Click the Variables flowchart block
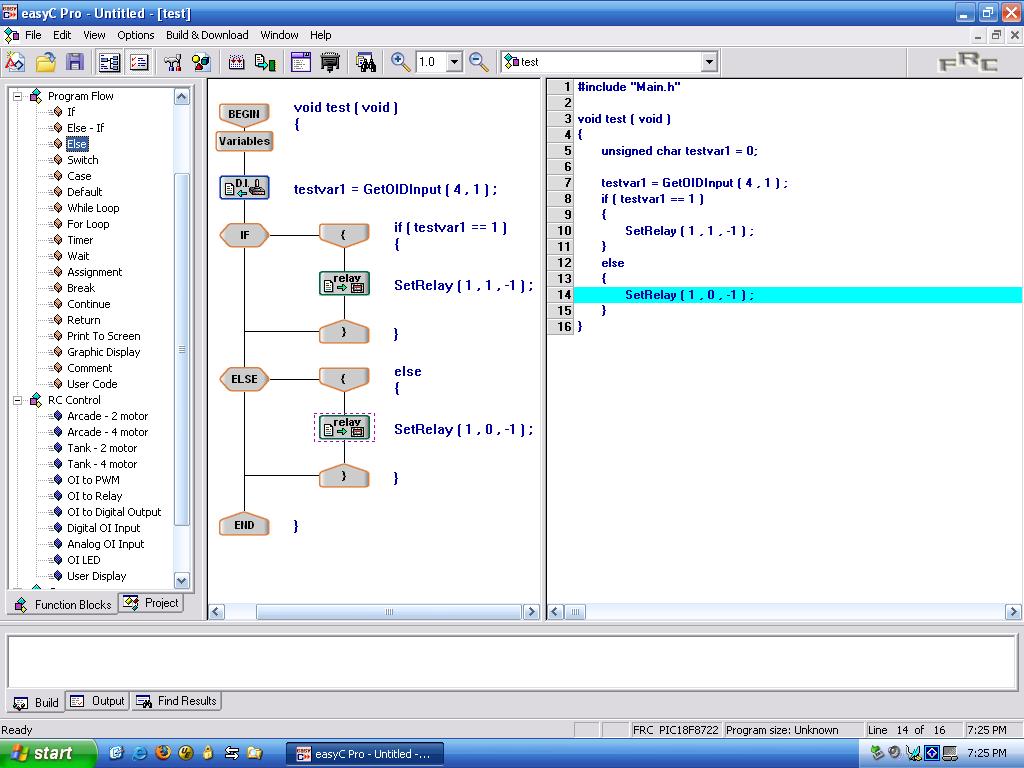This screenshot has width=1024, height=768. click(x=244, y=141)
